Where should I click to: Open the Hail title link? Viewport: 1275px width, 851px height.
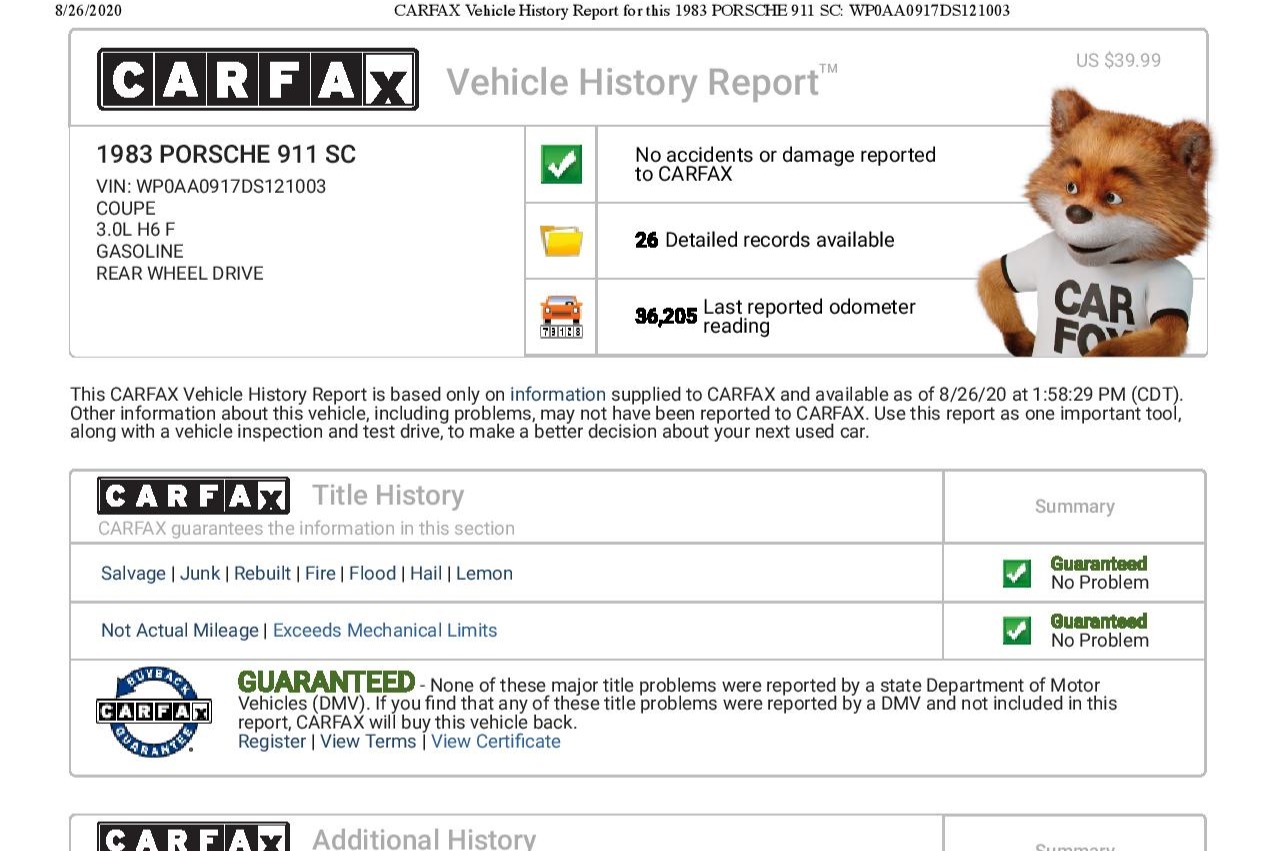426,573
